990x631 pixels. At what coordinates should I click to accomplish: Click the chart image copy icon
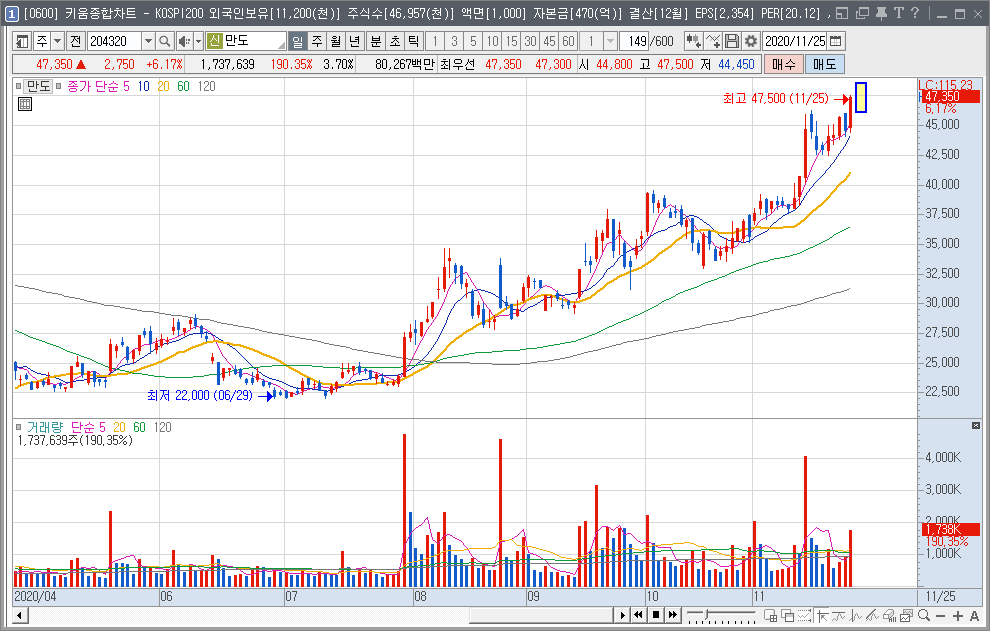pyautogui.click(x=907, y=615)
